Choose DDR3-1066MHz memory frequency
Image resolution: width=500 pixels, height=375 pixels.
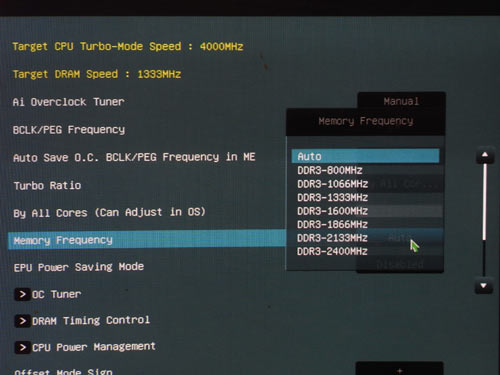(x=333, y=184)
